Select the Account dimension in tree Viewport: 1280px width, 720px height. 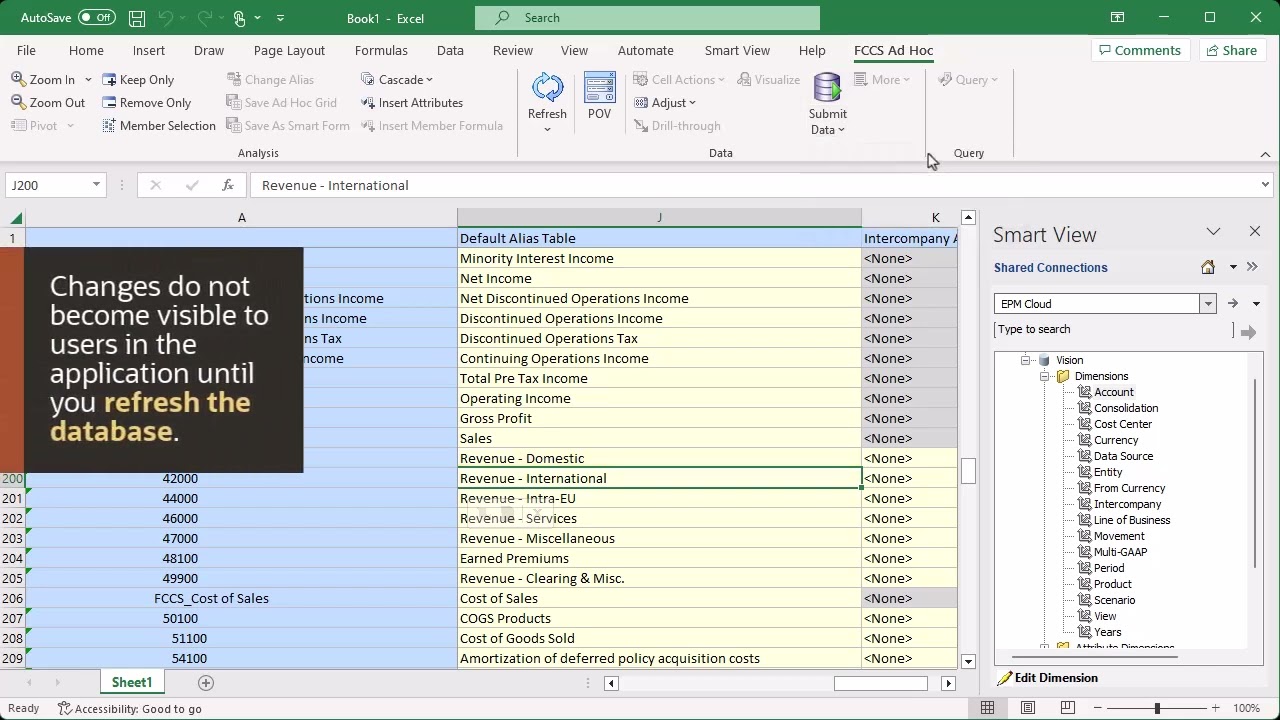[1113, 392]
